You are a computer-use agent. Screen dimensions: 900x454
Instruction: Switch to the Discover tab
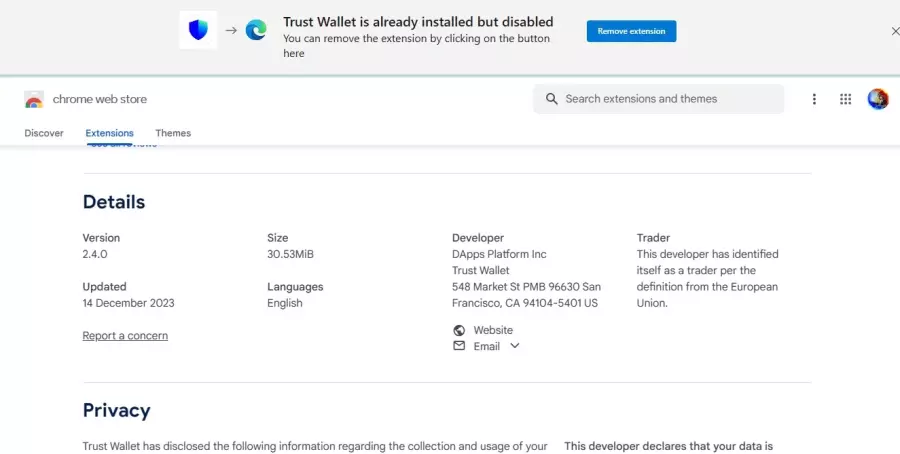pos(44,133)
